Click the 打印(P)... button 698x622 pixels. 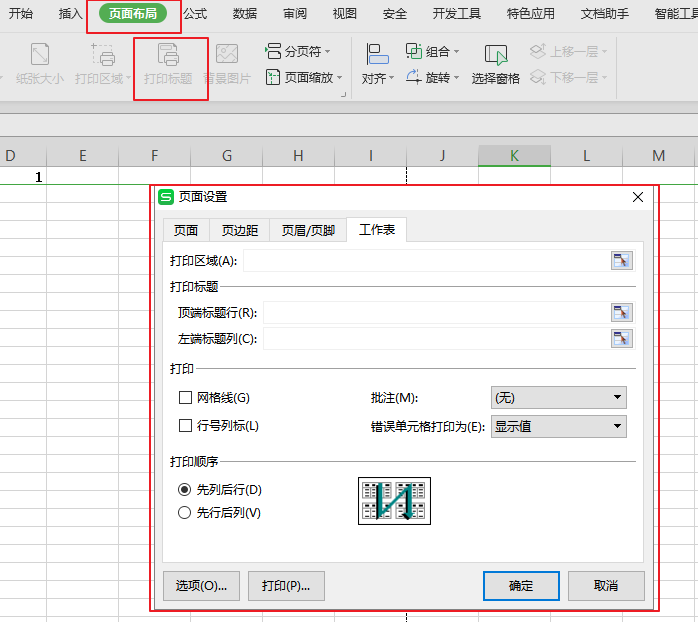point(286,586)
